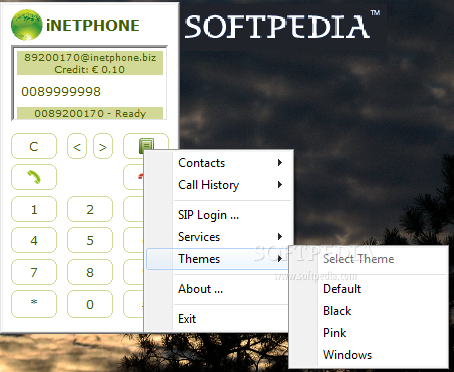Expand the Themes submenu arrow

pos(280,259)
